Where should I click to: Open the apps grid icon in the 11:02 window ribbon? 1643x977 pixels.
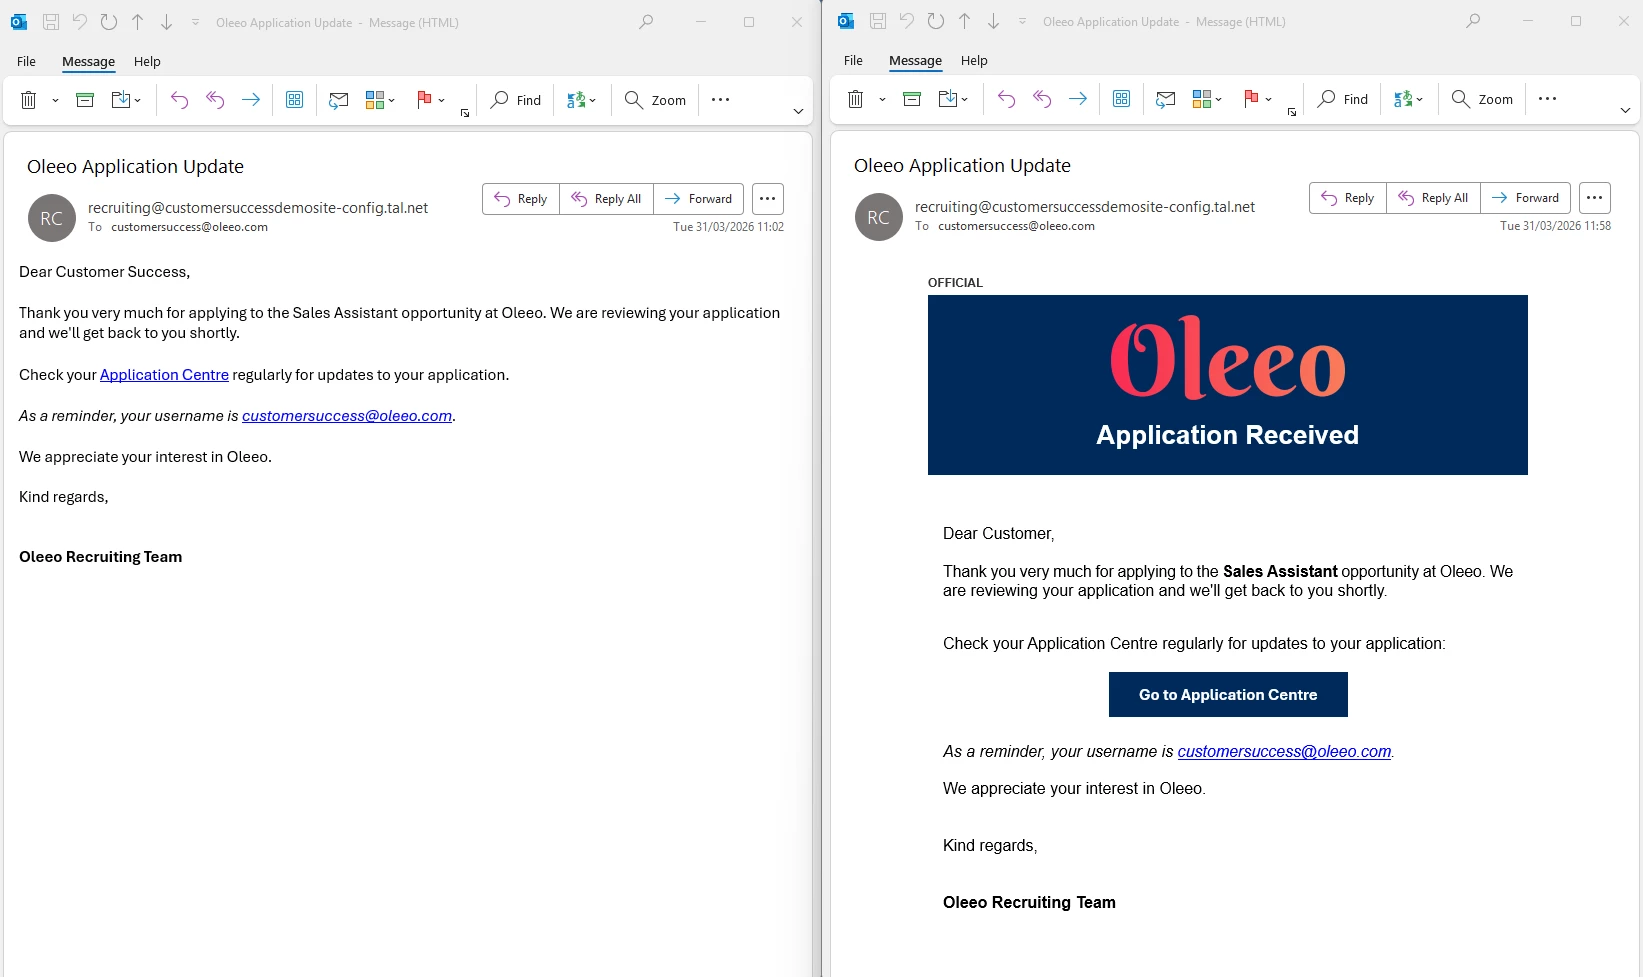pos(295,100)
